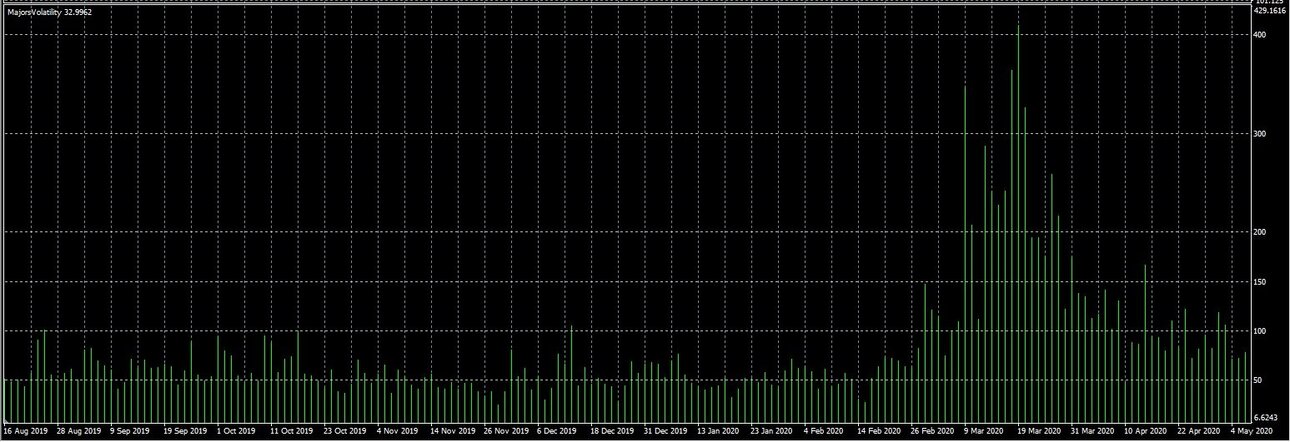Click the 6.6243 scale minimum value

[1267, 416]
